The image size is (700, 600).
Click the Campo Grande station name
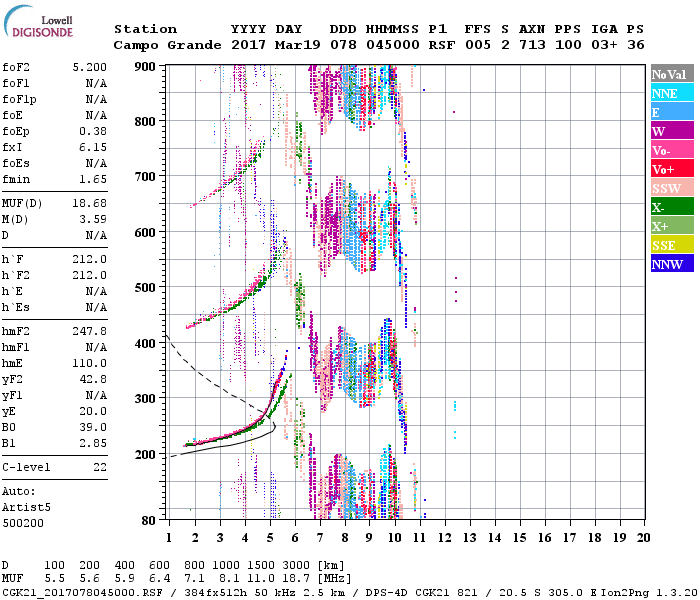[x=160, y=45]
